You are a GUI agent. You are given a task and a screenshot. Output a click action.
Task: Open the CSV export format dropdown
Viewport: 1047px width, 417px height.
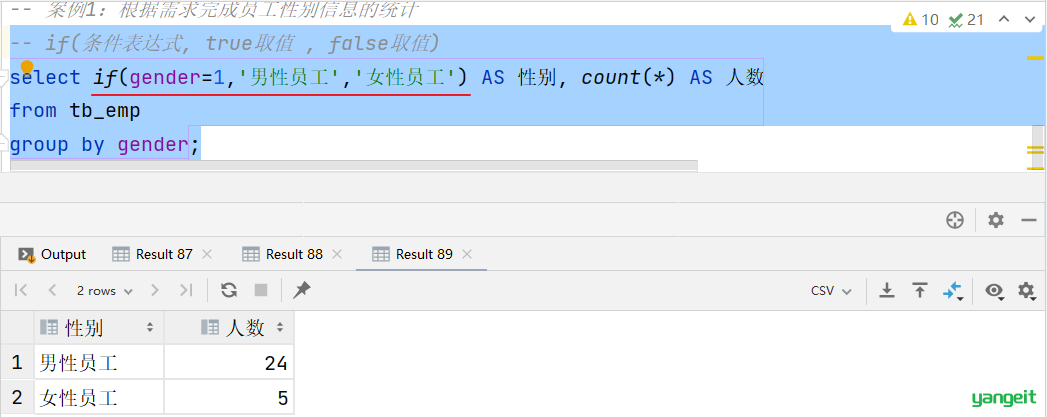[x=831, y=291]
